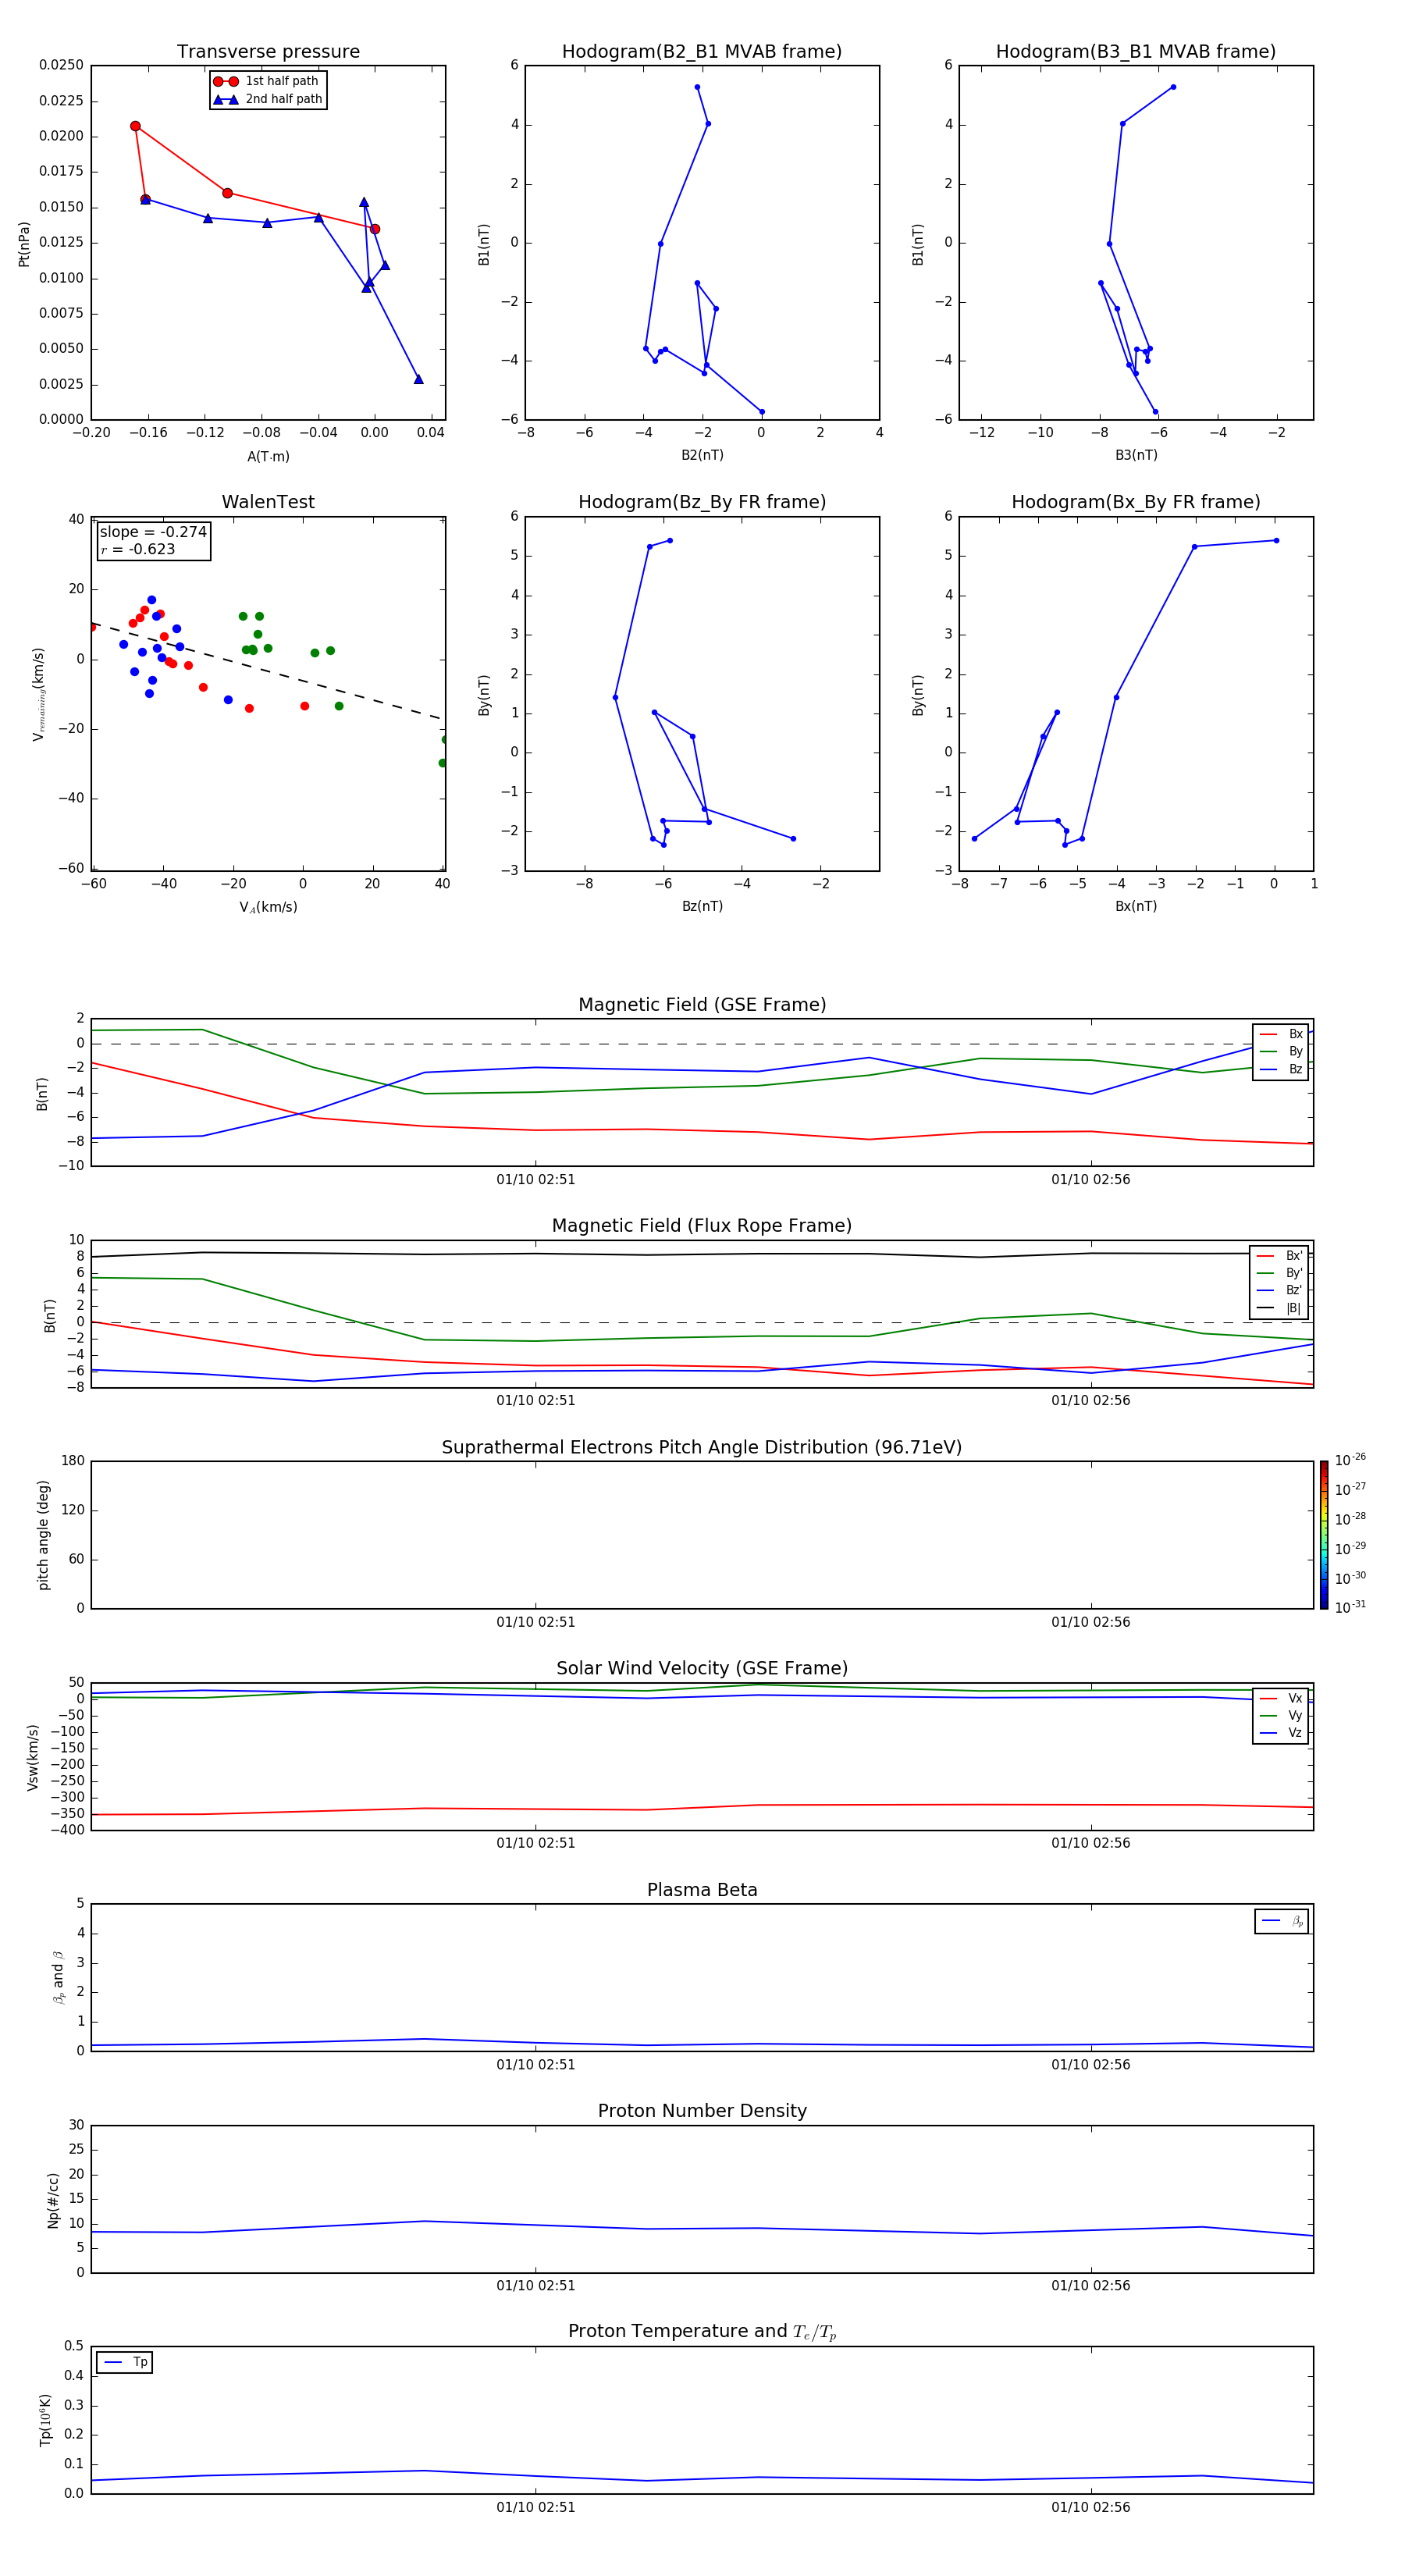The height and width of the screenshot is (2576, 1405).
Task: Click the black |B| line in Flux Rope plot
Action: click(x=702, y=1254)
